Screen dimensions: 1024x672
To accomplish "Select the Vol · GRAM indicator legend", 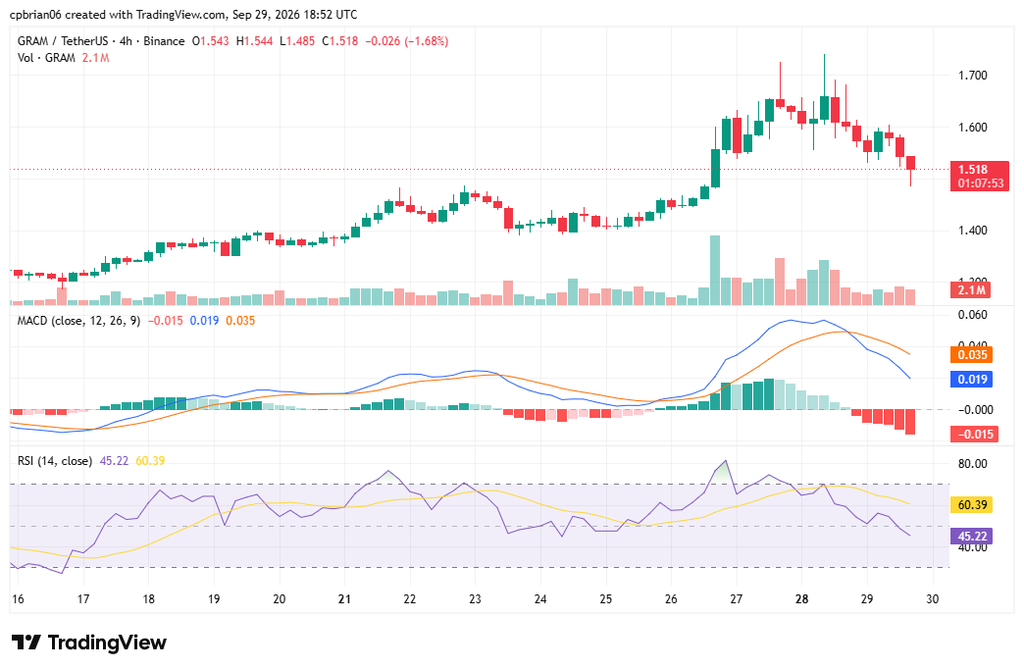I will point(46,58).
